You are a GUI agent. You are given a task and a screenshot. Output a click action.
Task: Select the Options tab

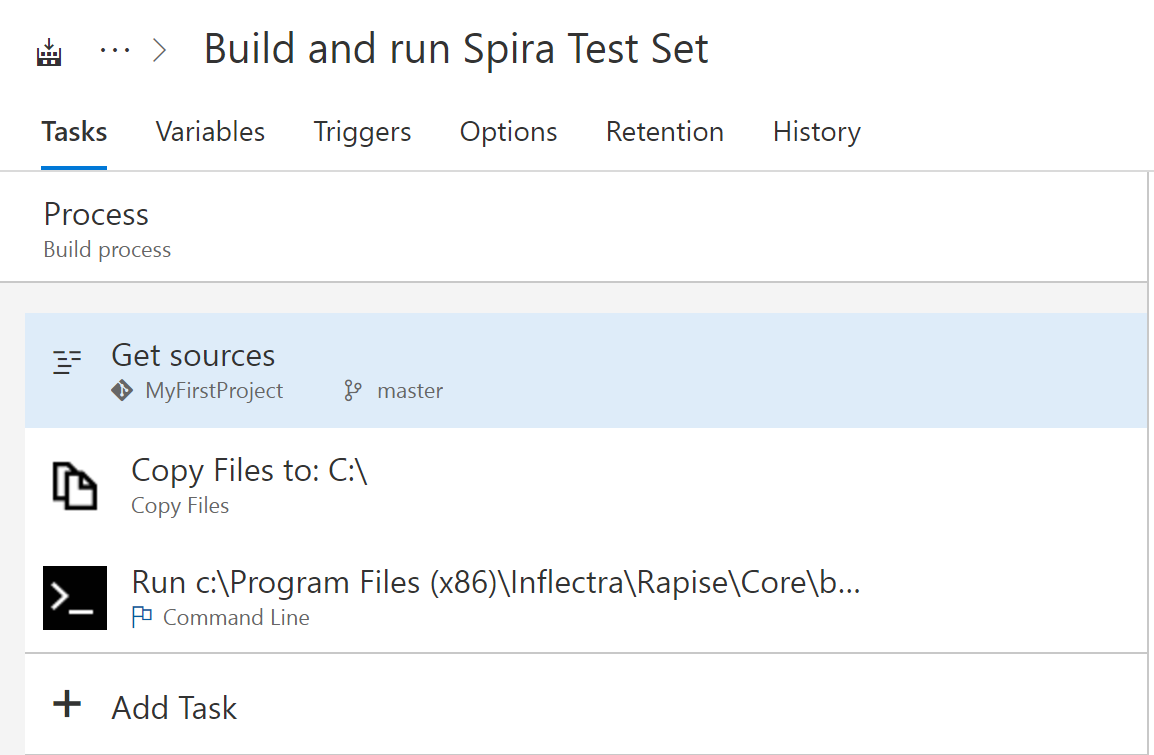click(508, 132)
